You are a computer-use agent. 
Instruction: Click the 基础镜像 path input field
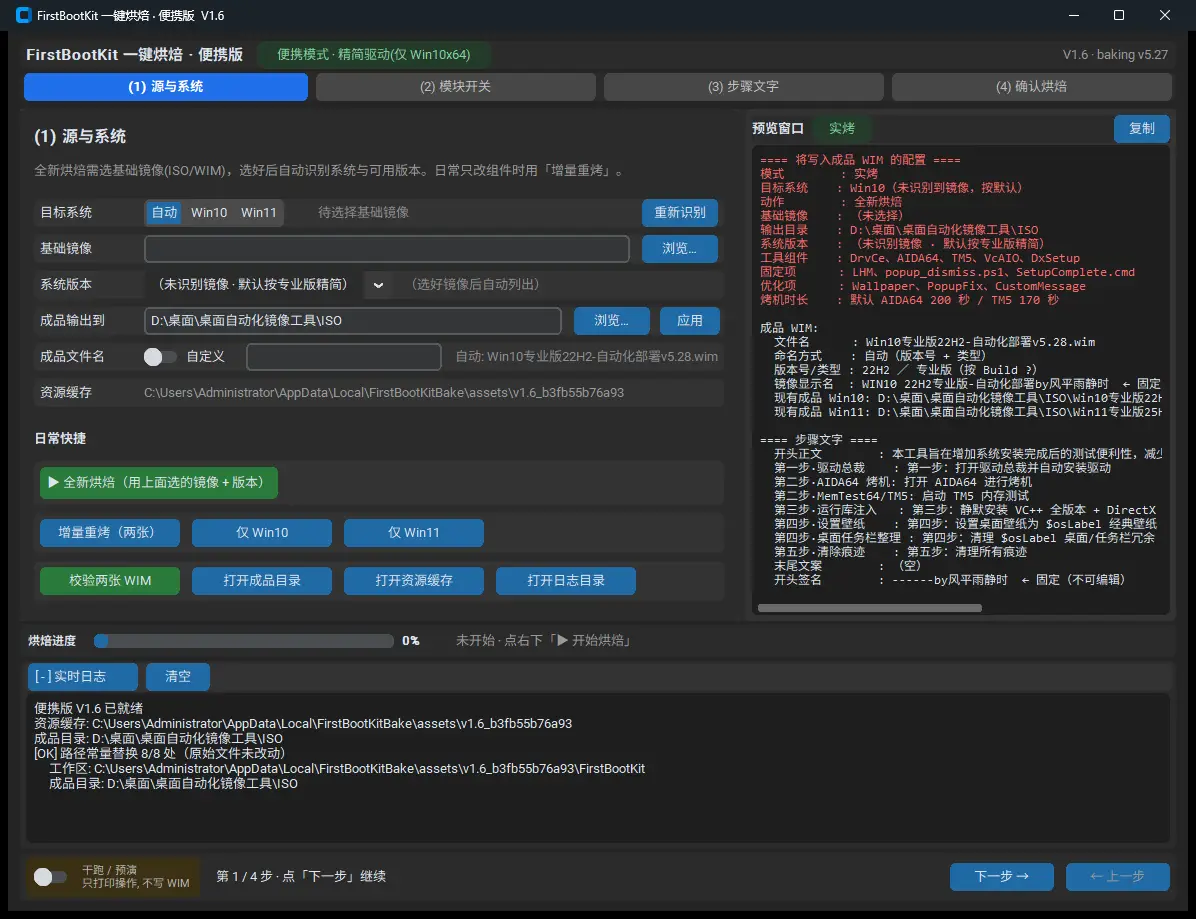pyautogui.click(x=387, y=249)
